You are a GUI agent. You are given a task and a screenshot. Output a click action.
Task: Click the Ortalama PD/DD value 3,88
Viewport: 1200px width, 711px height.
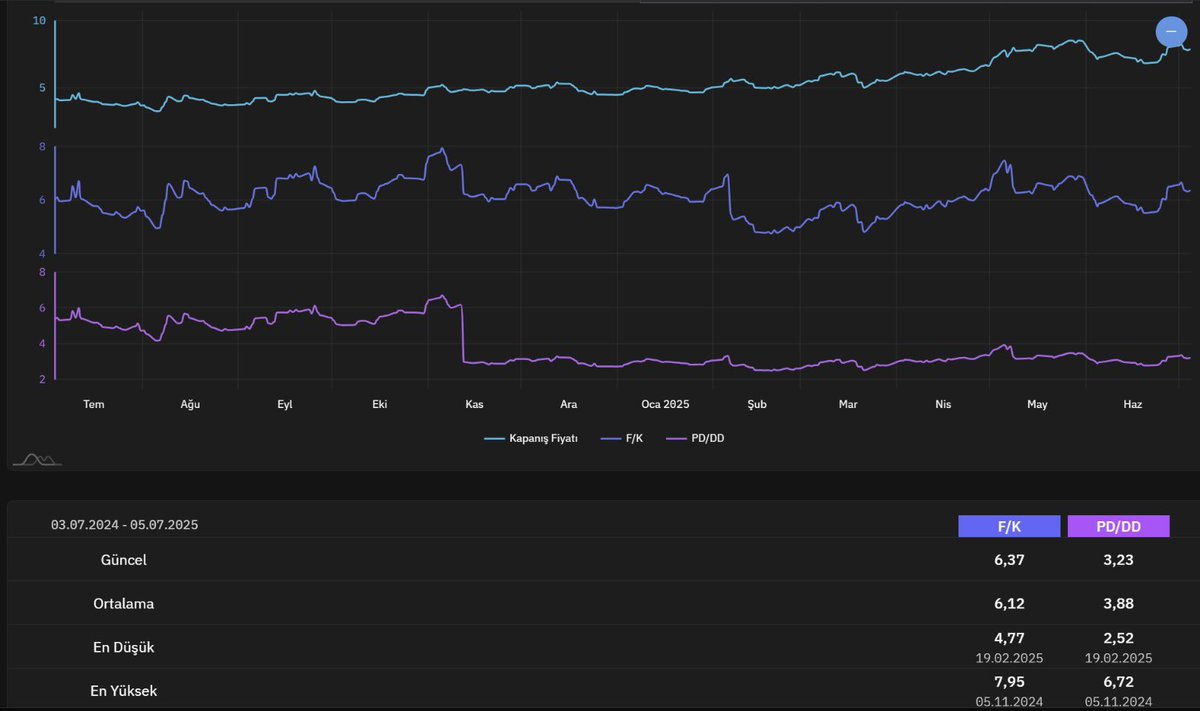[x=1118, y=604]
